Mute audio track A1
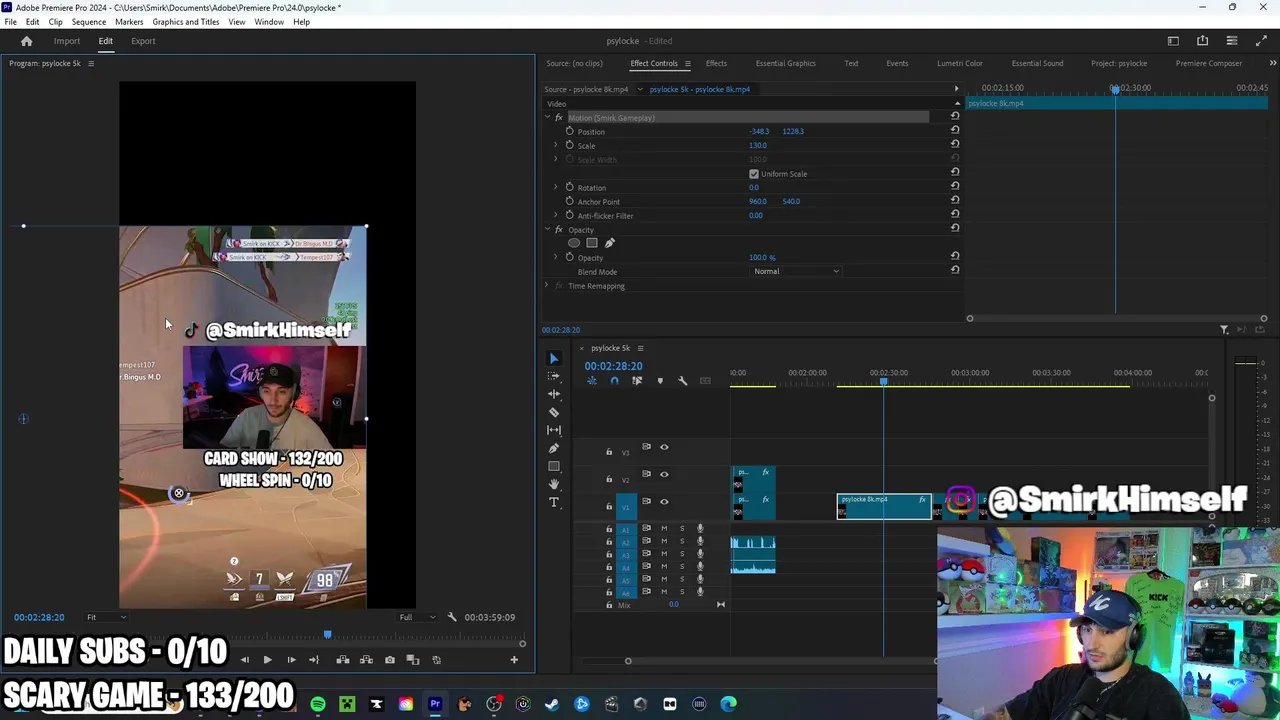 coord(664,528)
